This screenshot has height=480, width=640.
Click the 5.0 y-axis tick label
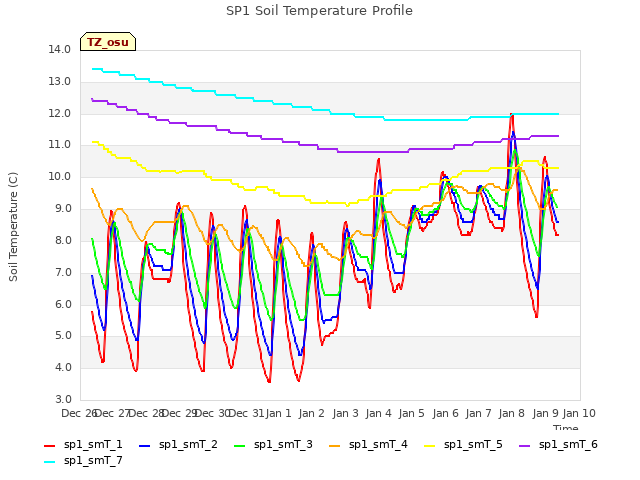click(63, 336)
